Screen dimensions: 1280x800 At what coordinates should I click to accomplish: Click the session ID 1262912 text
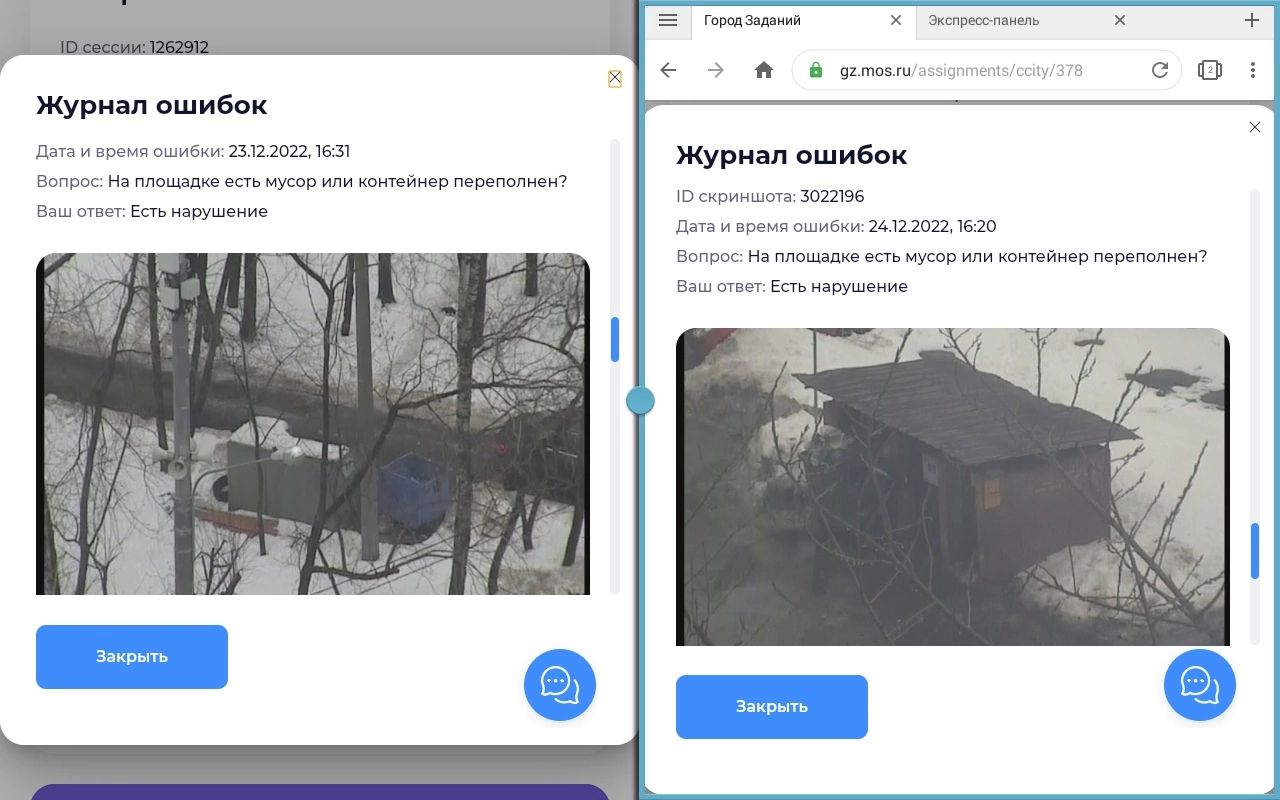[179, 47]
